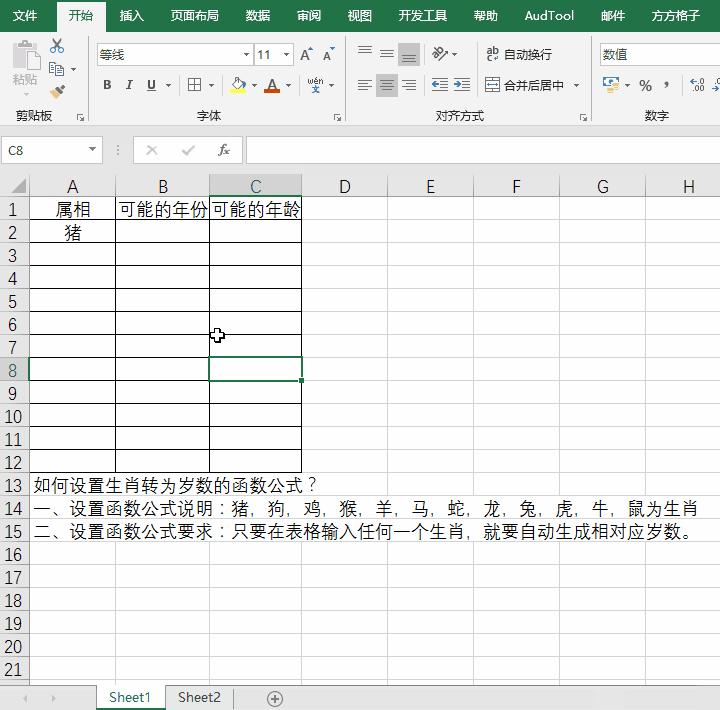Click increase decimal places icon
720x710 pixels.
pos(697,85)
